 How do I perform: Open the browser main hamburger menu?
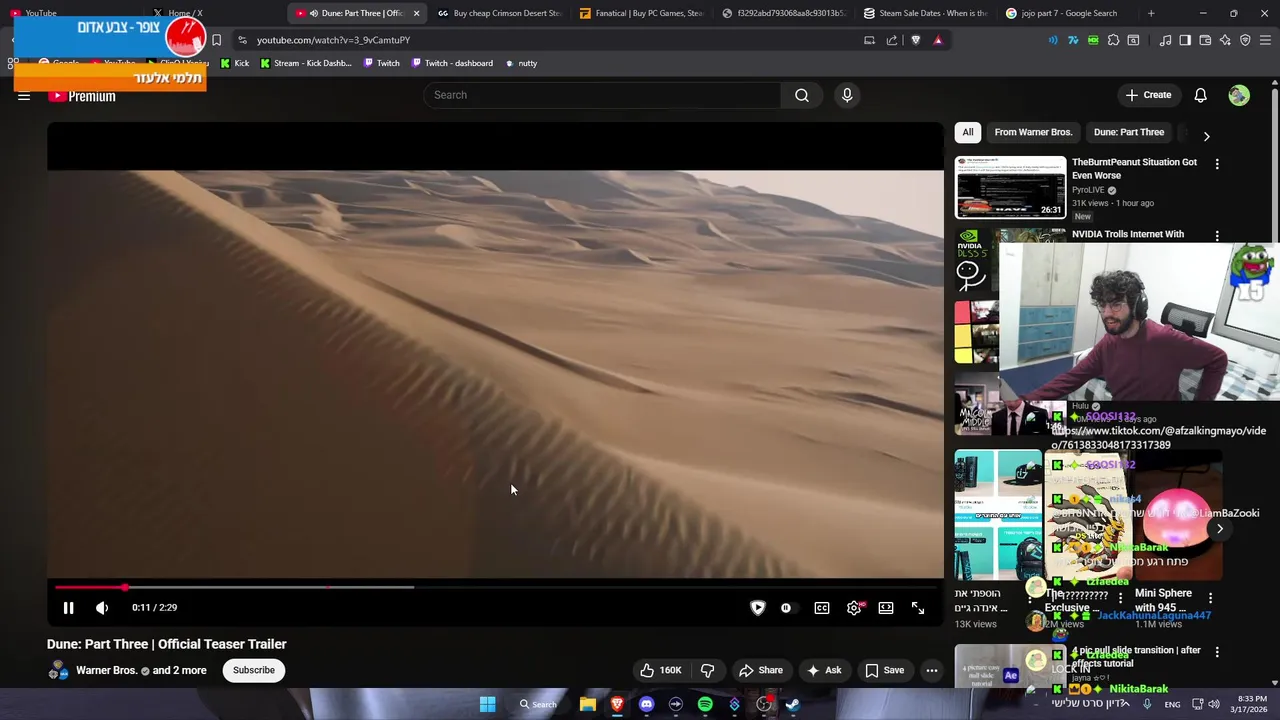1265,40
